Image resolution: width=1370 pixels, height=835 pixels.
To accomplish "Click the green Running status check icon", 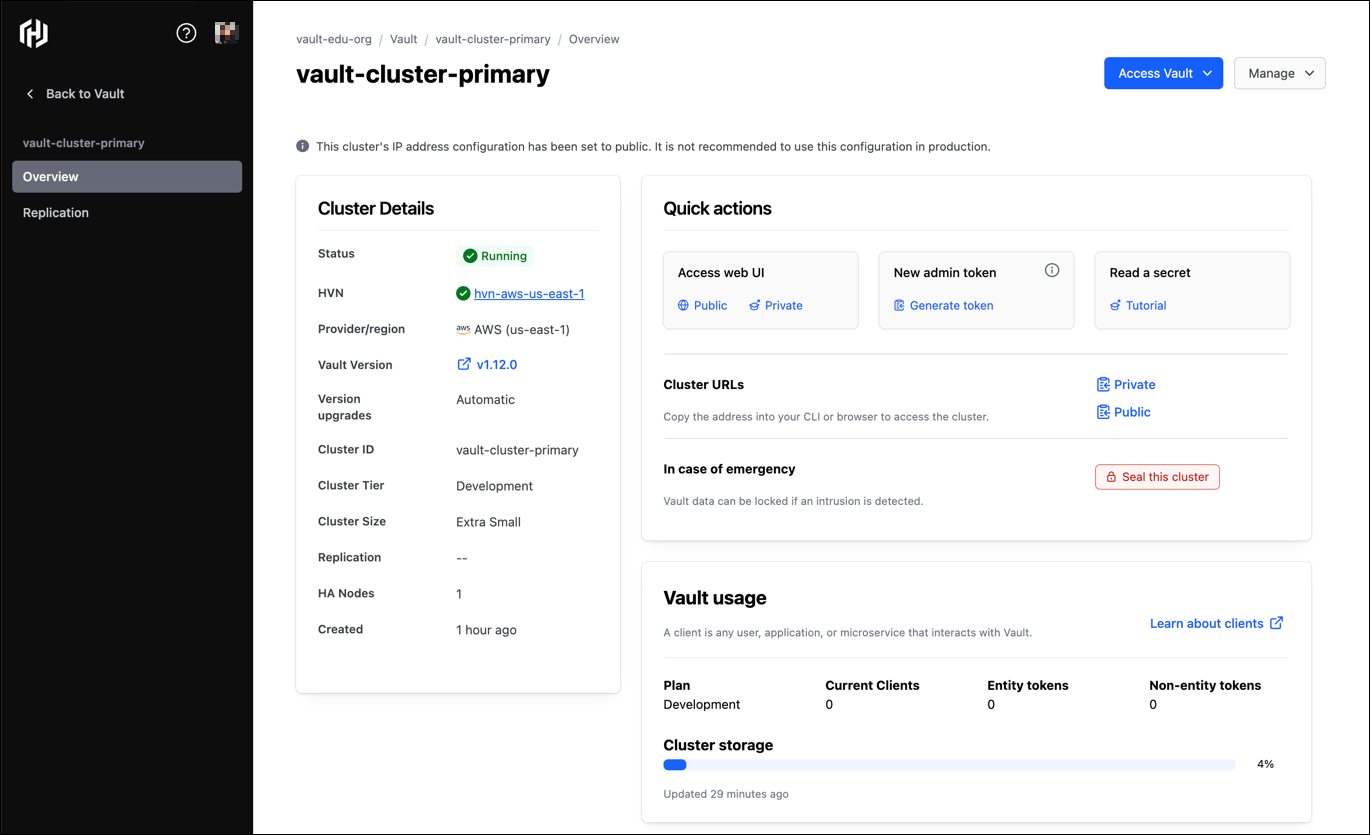I will coord(470,256).
